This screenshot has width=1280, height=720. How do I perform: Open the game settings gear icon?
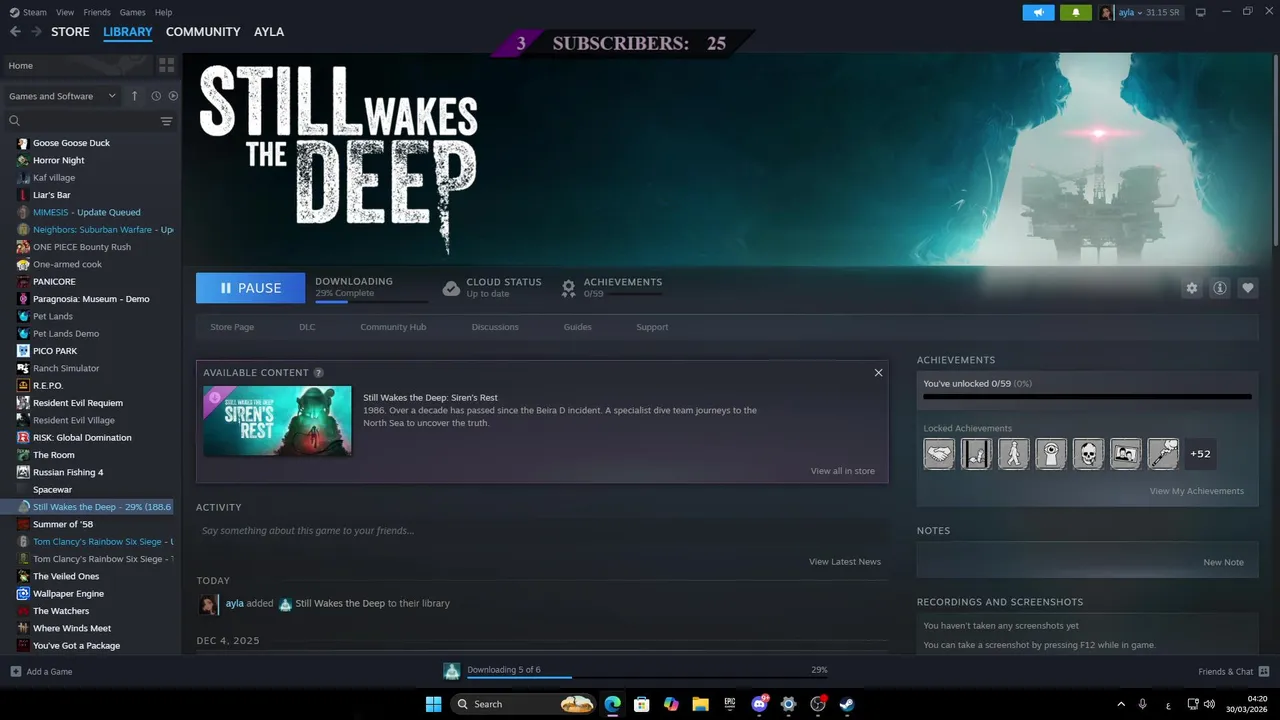coord(1192,288)
